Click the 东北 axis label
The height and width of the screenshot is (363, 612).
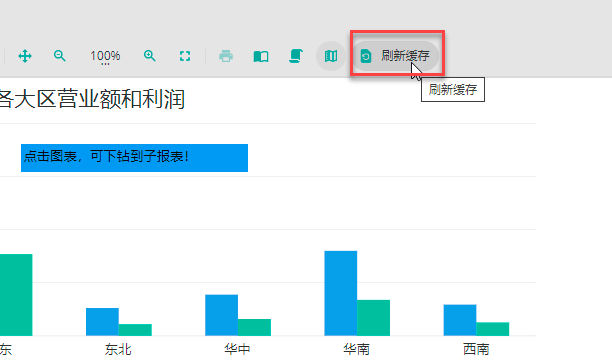[x=118, y=349]
